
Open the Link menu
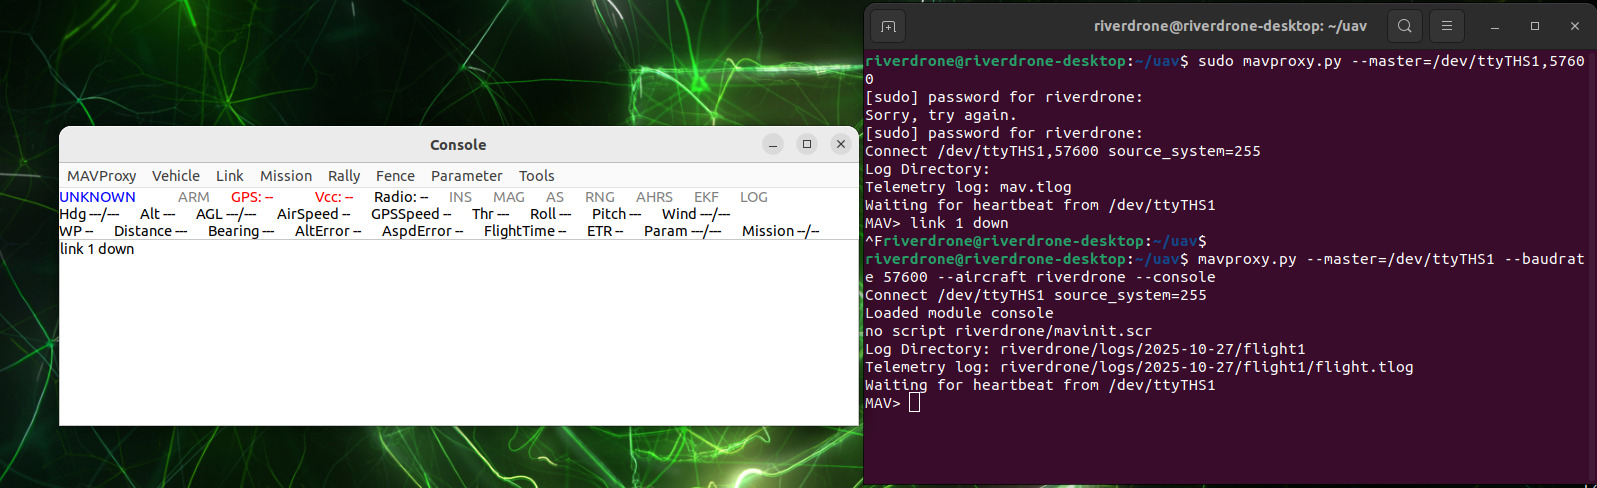(229, 176)
